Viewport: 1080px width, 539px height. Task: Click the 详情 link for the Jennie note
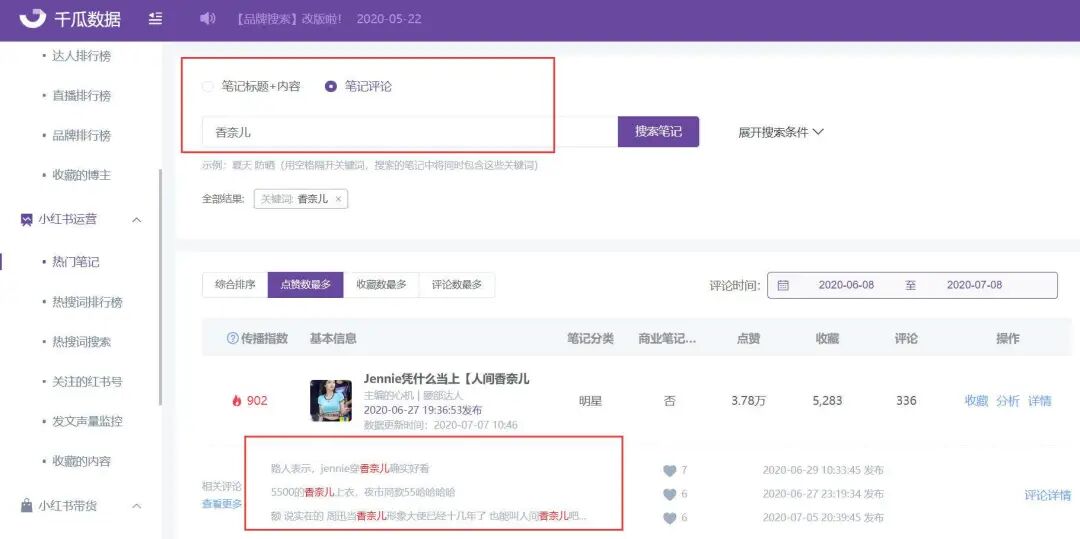(1039, 401)
